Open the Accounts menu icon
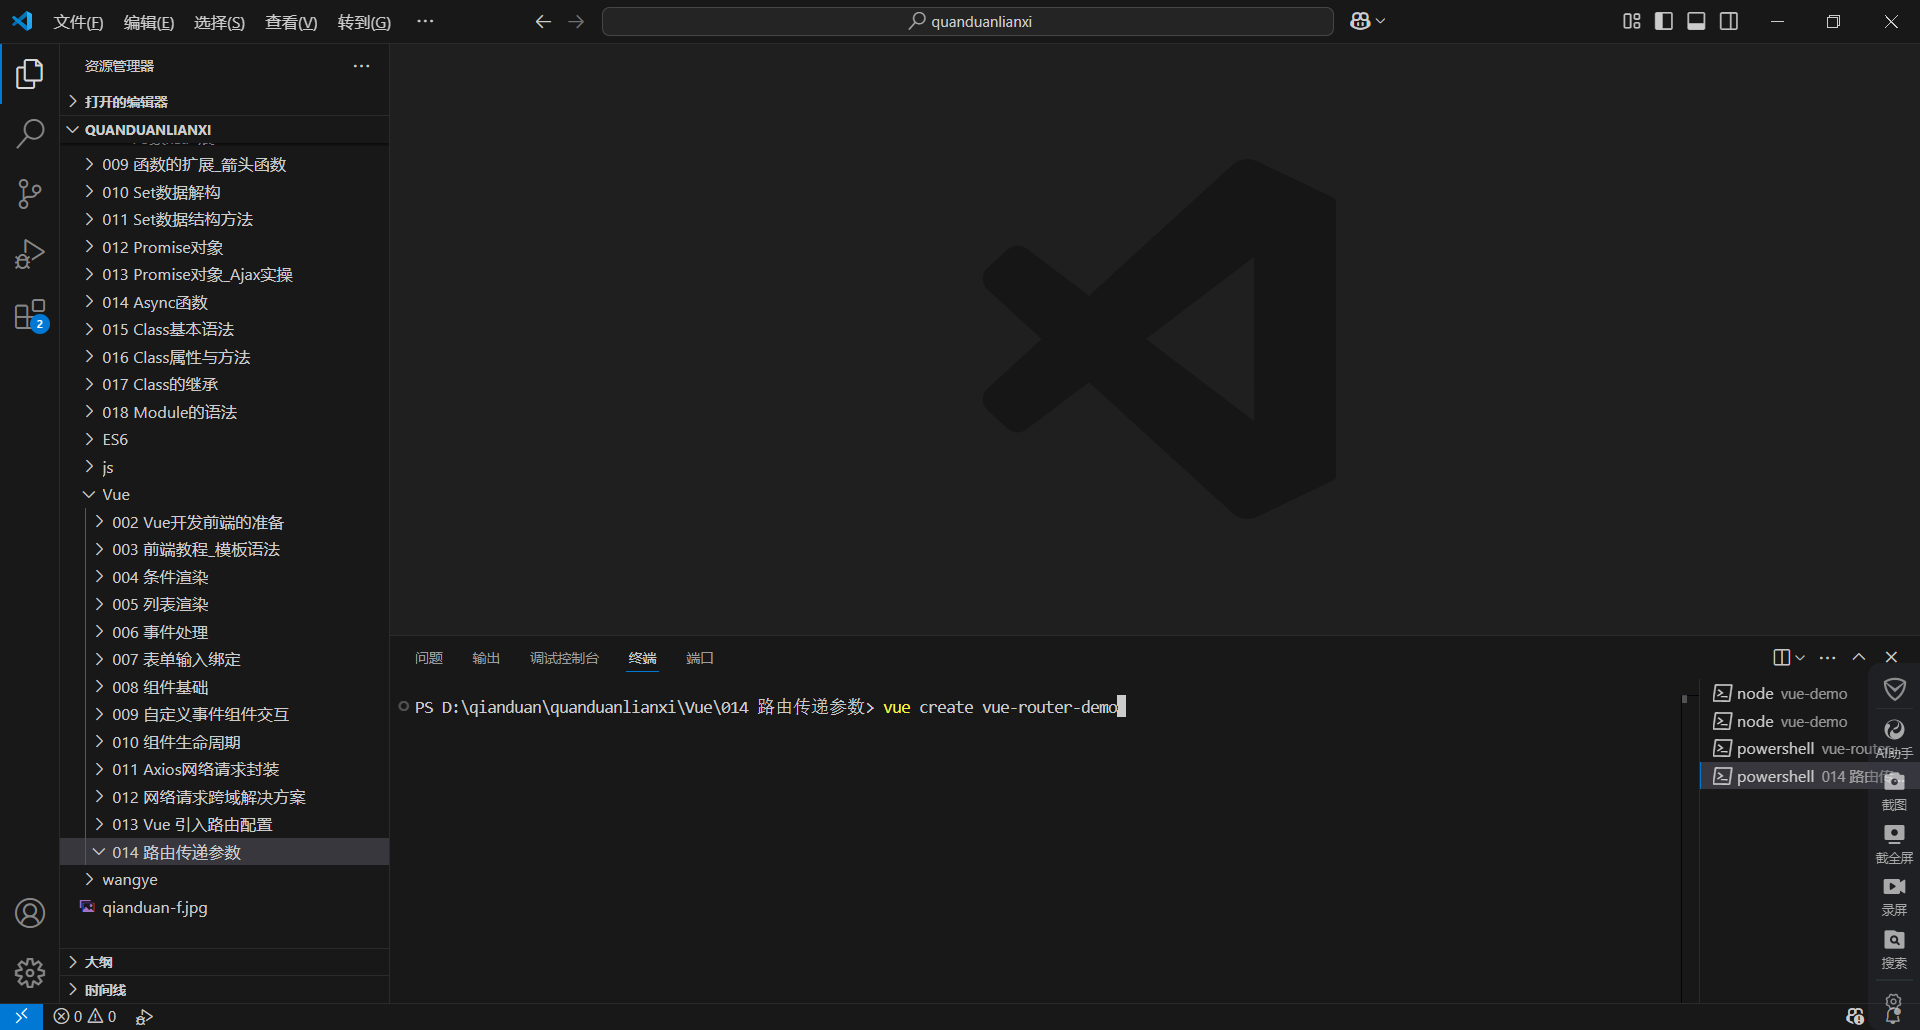Image resolution: width=1920 pixels, height=1030 pixels. [30, 913]
